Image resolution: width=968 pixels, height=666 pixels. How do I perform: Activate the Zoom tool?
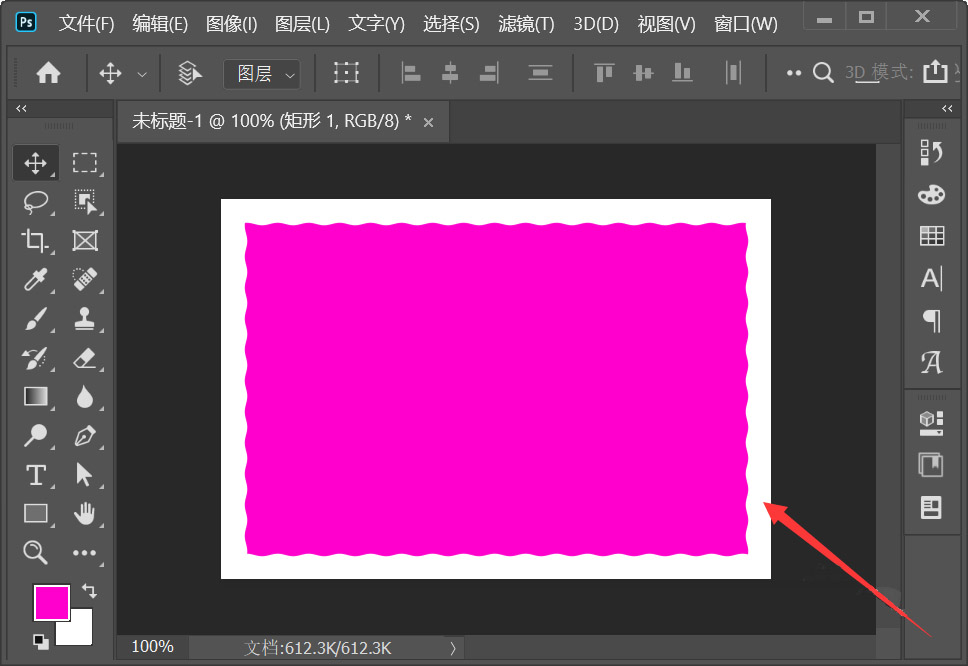35,552
